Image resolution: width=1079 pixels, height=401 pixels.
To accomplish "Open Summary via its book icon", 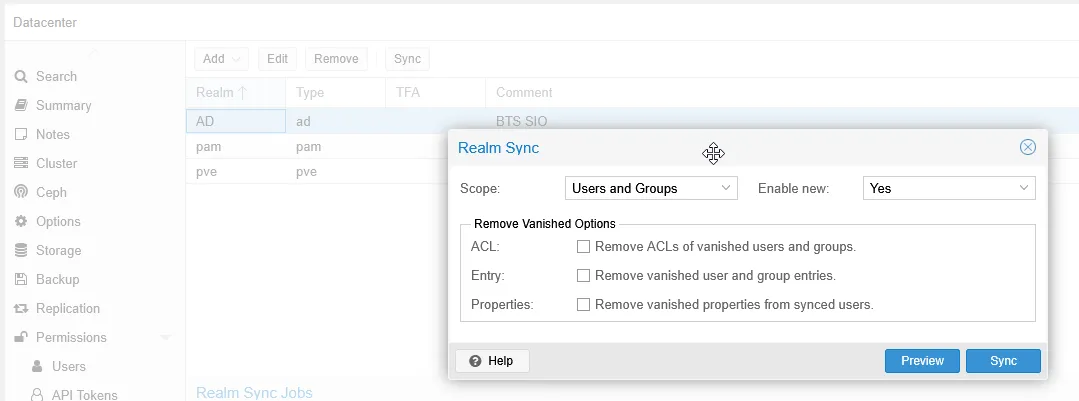I will coord(20,106).
